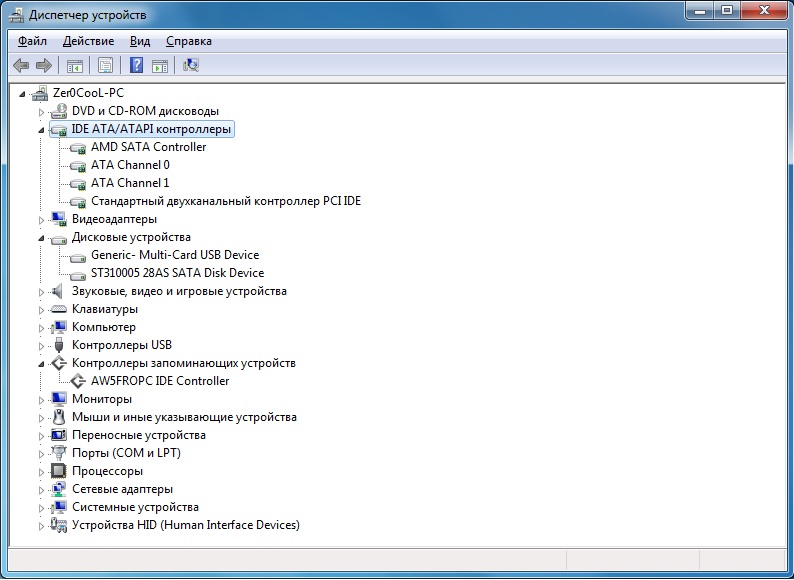Collapse the Zer0CooL-PC root node
The width and height of the screenshot is (794, 580).
tap(22, 94)
